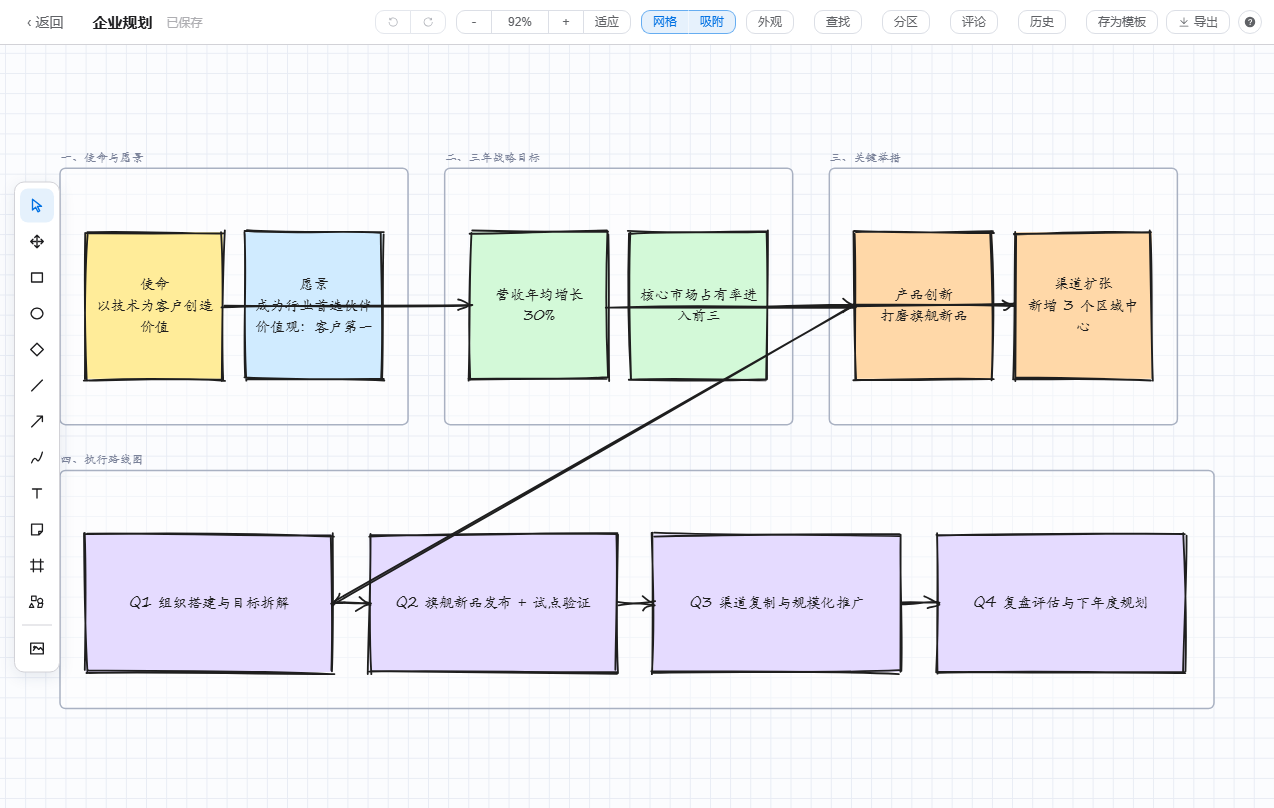Click the 92% zoom level display
Viewport: 1274px width, 808px height.
(x=520, y=22)
